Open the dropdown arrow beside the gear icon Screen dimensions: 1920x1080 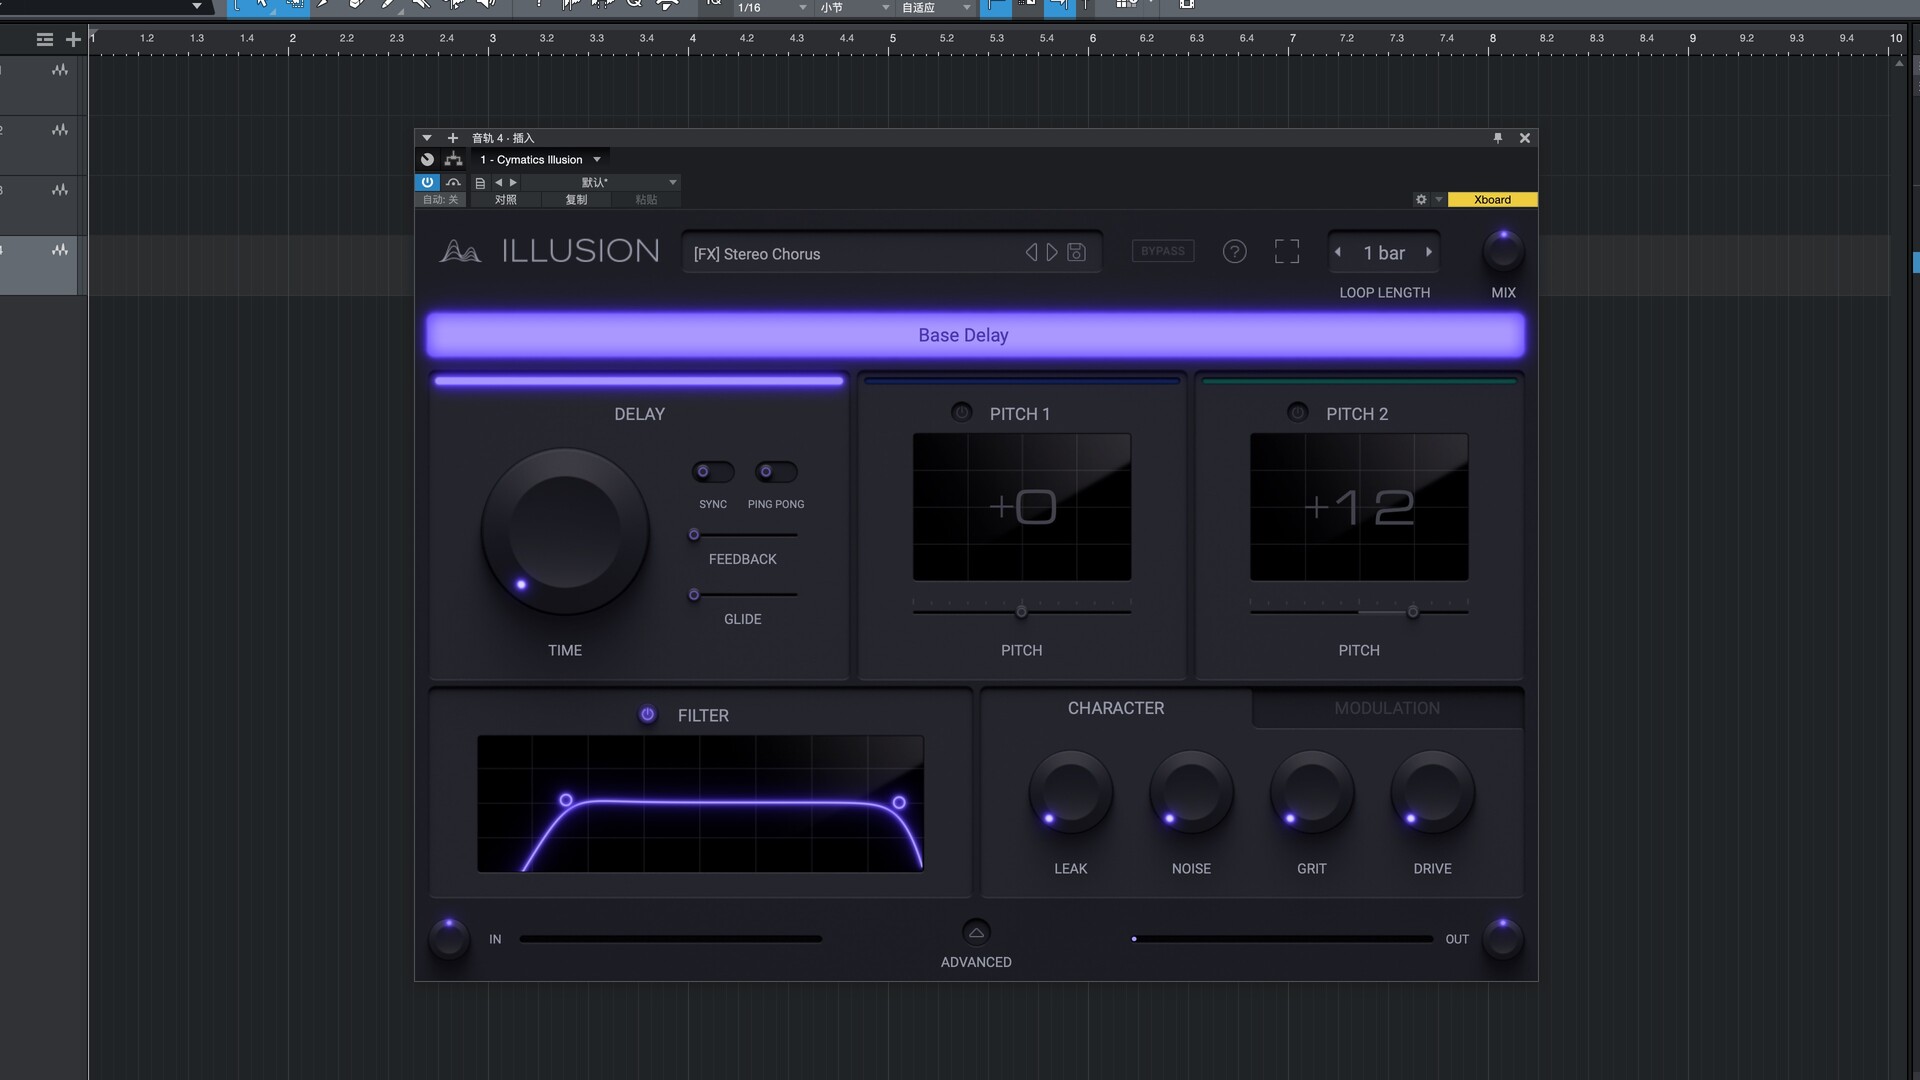coord(1439,200)
